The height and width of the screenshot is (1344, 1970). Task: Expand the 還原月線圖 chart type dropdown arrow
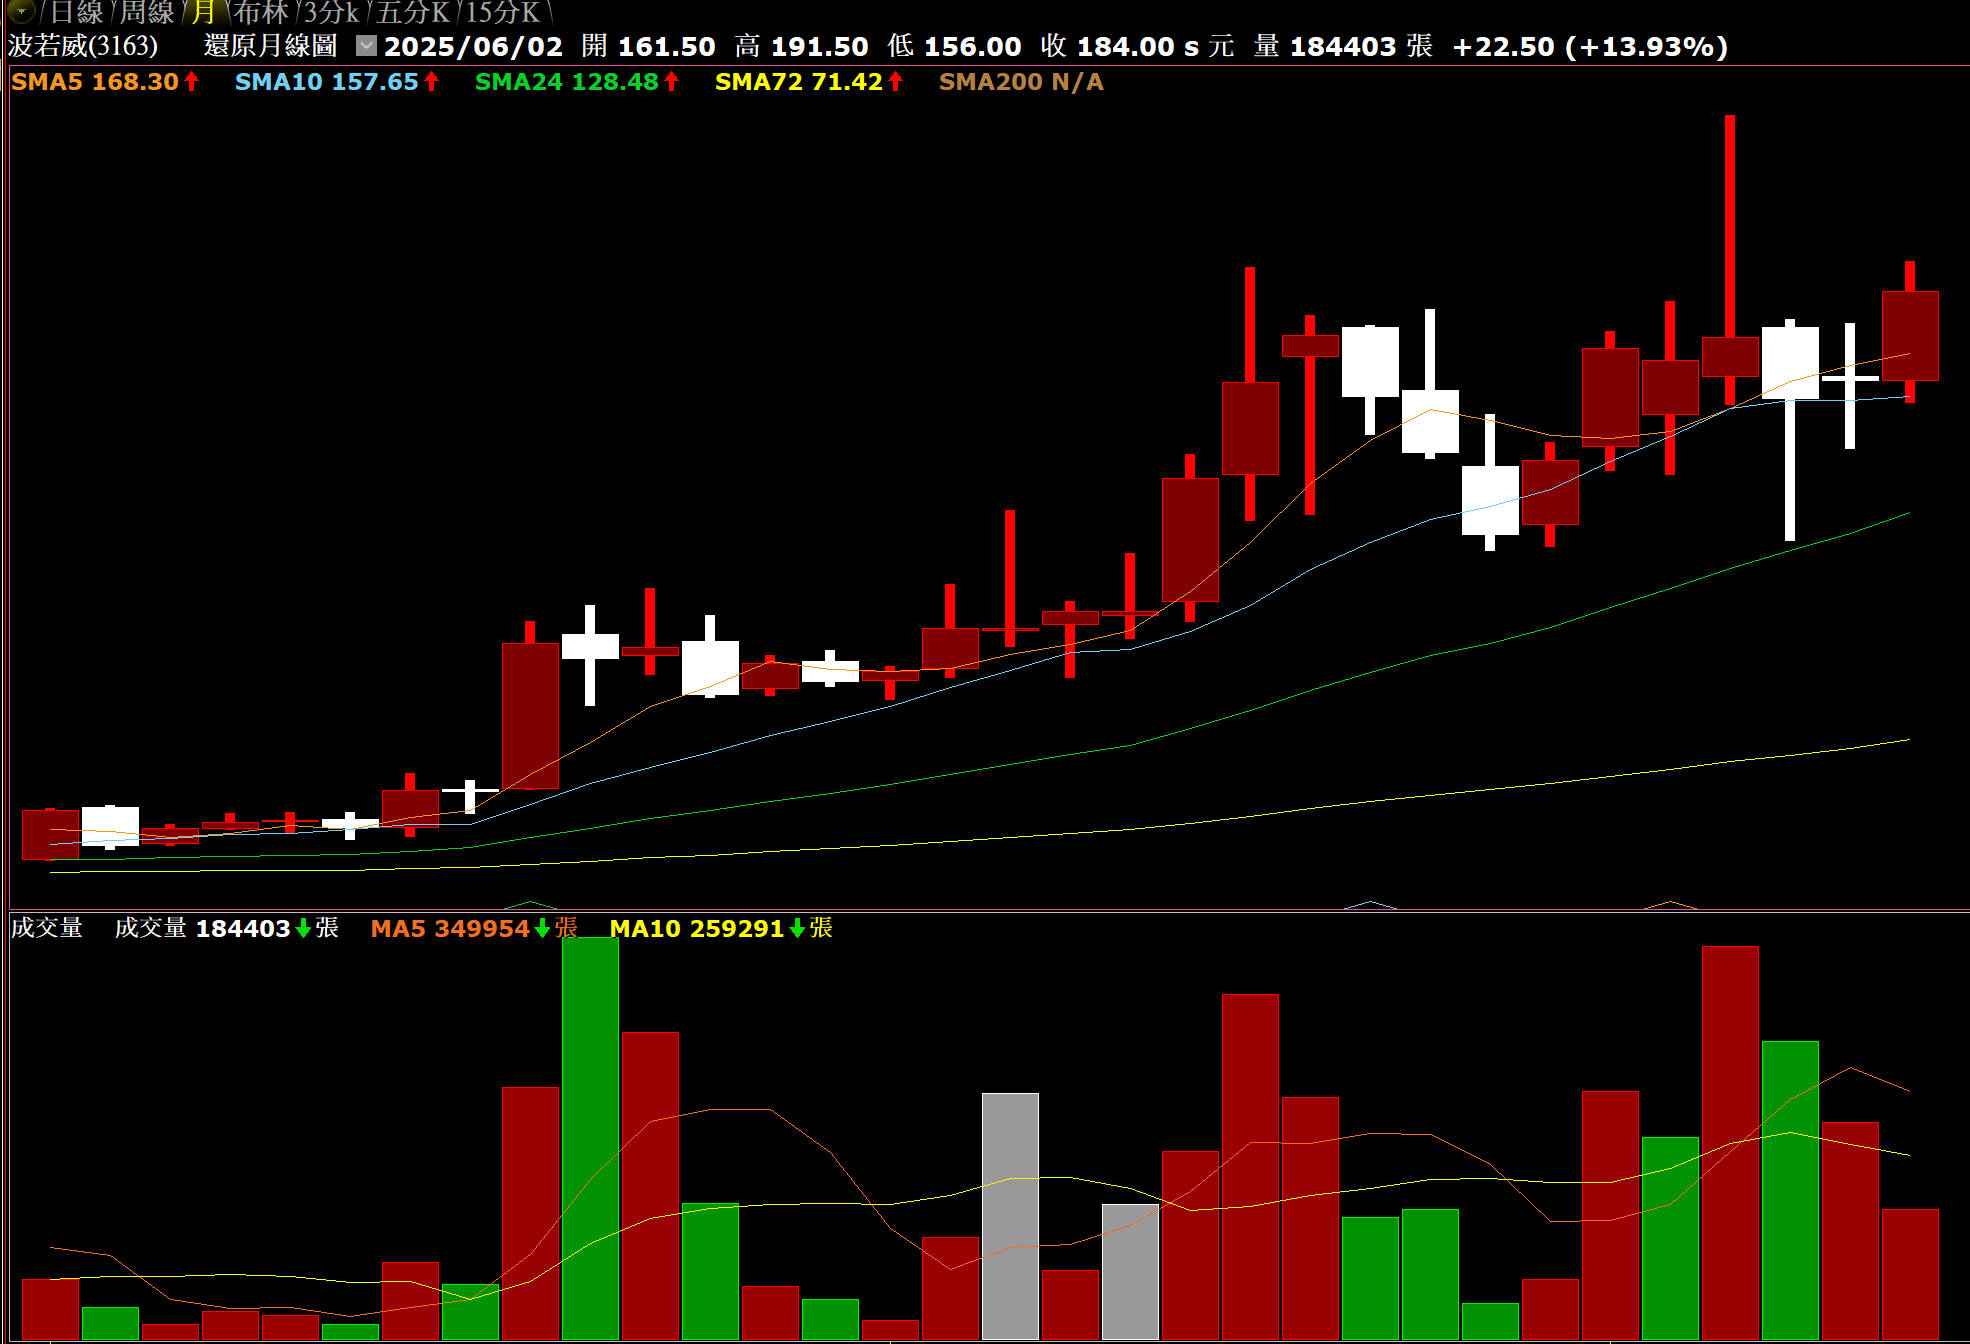(x=367, y=46)
